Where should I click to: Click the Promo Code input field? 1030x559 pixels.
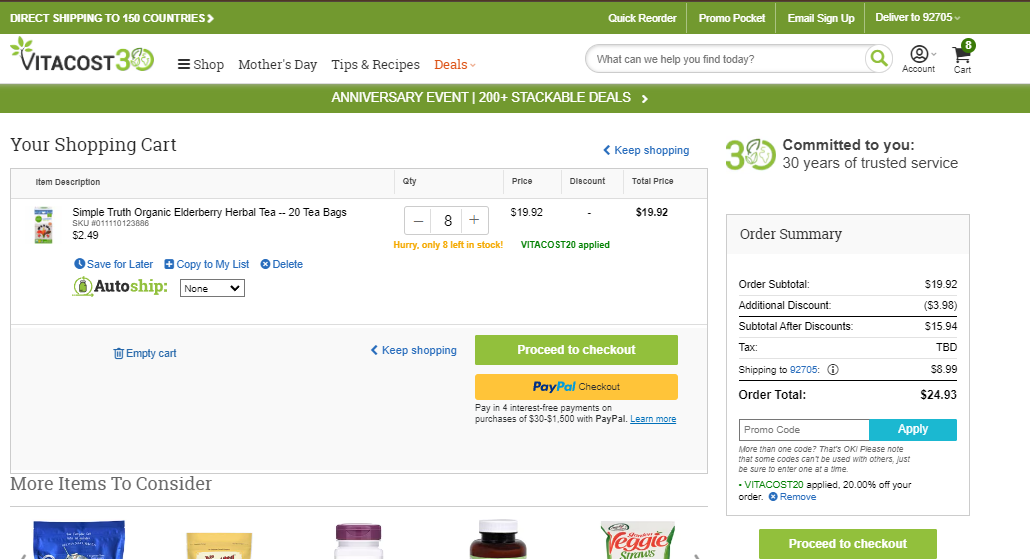(x=804, y=430)
